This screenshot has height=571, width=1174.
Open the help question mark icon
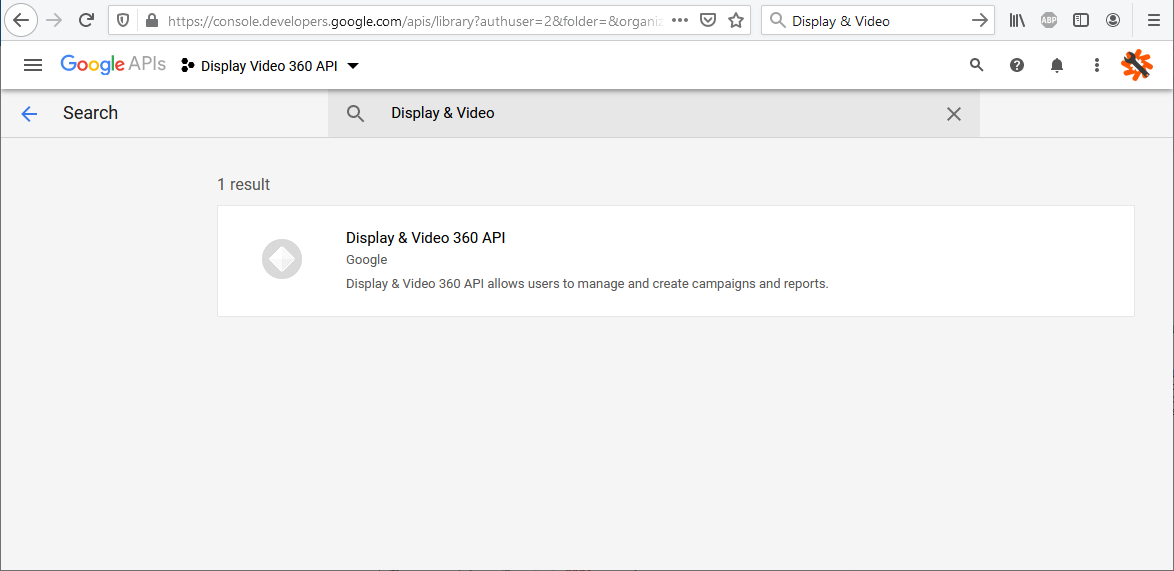click(x=1017, y=65)
